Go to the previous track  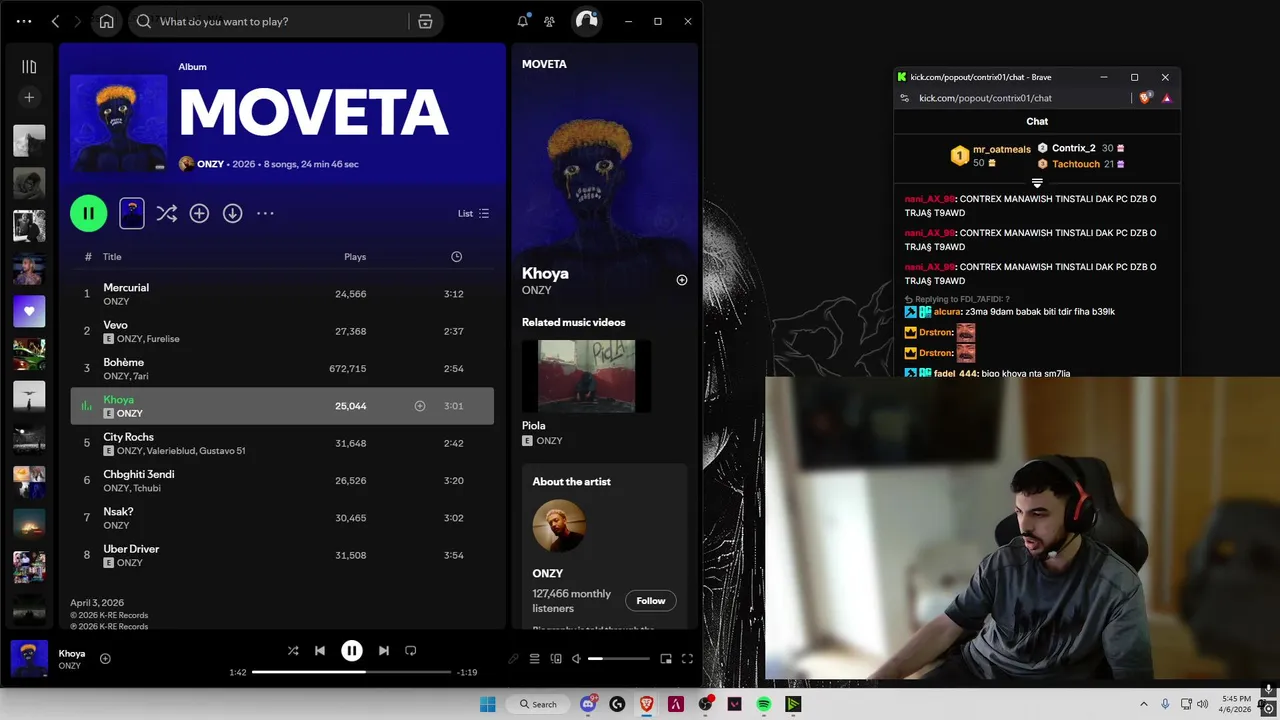(x=320, y=650)
